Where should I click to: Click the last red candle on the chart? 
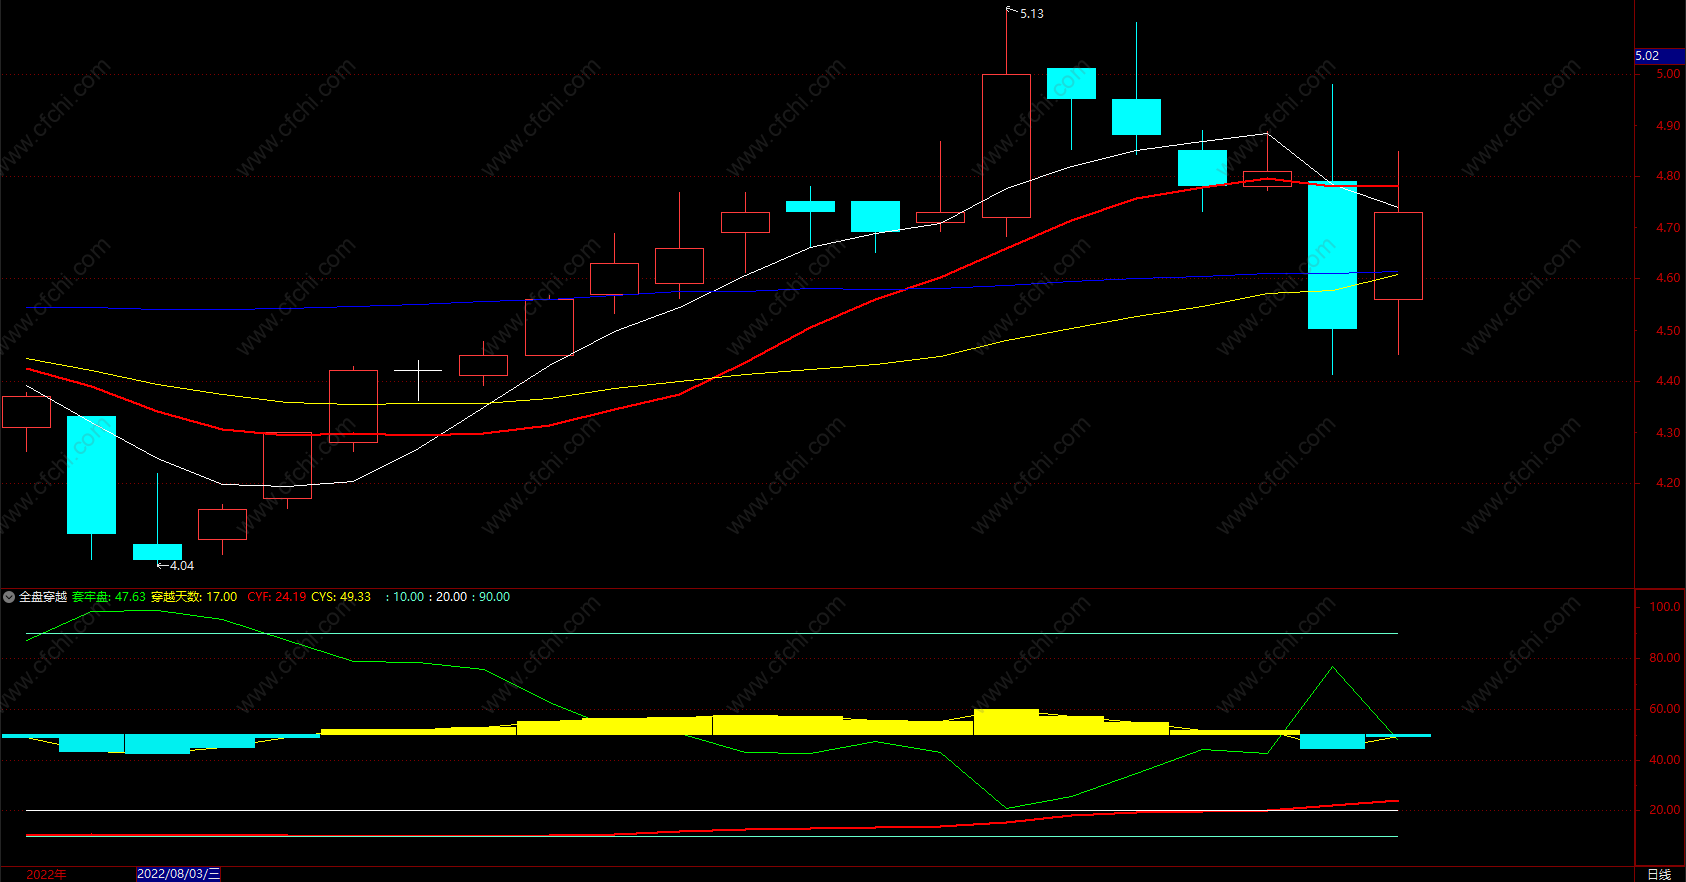(x=1398, y=255)
